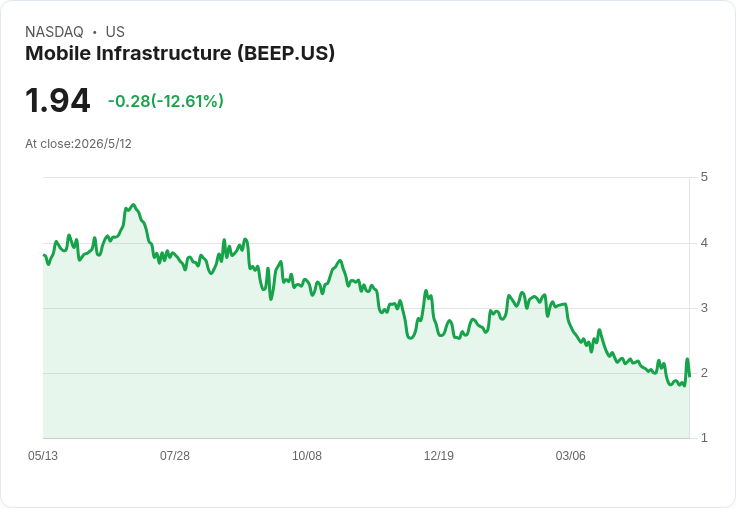The height and width of the screenshot is (508, 736).
Task: Select the current price 1.94
Action: pyautogui.click(x=57, y=100)
